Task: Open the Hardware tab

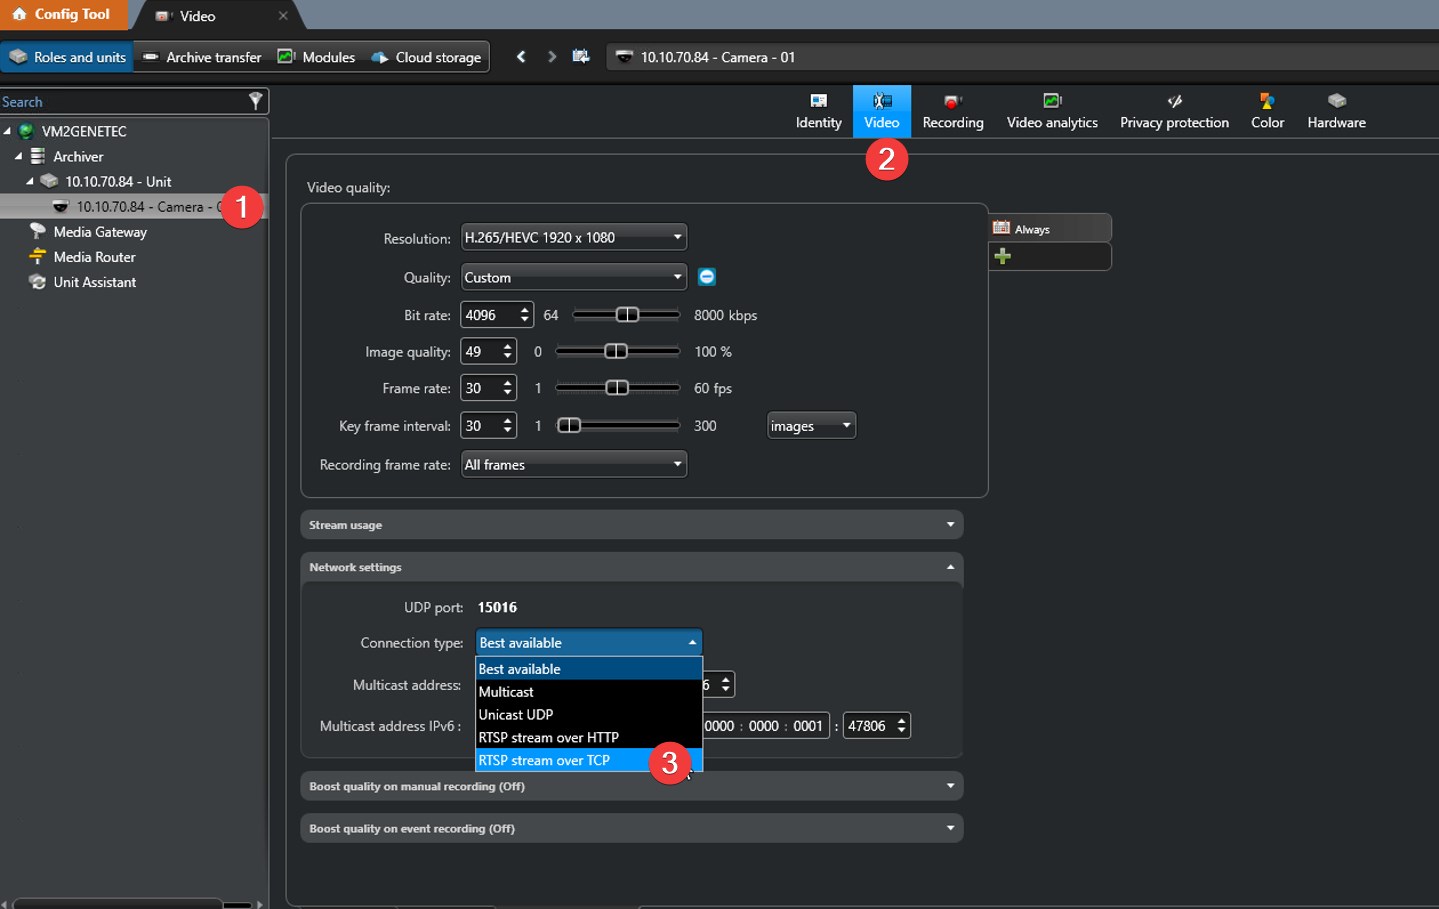Action: pyautogui.click(x=1336, y=111)
